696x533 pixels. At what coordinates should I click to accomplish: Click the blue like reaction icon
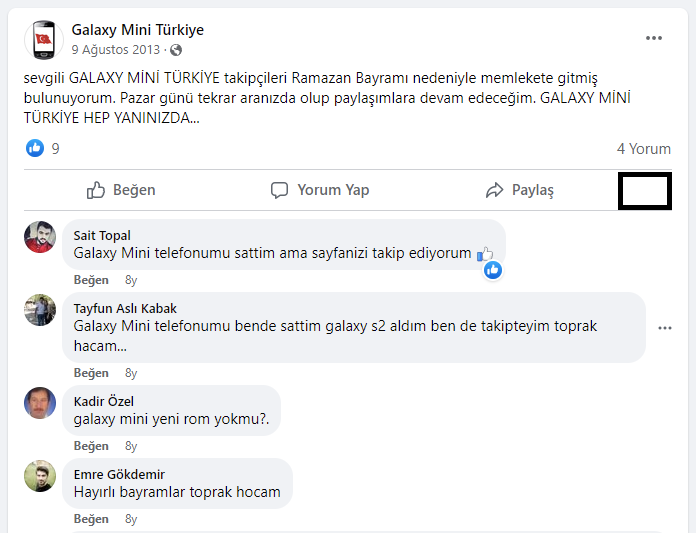35,148
